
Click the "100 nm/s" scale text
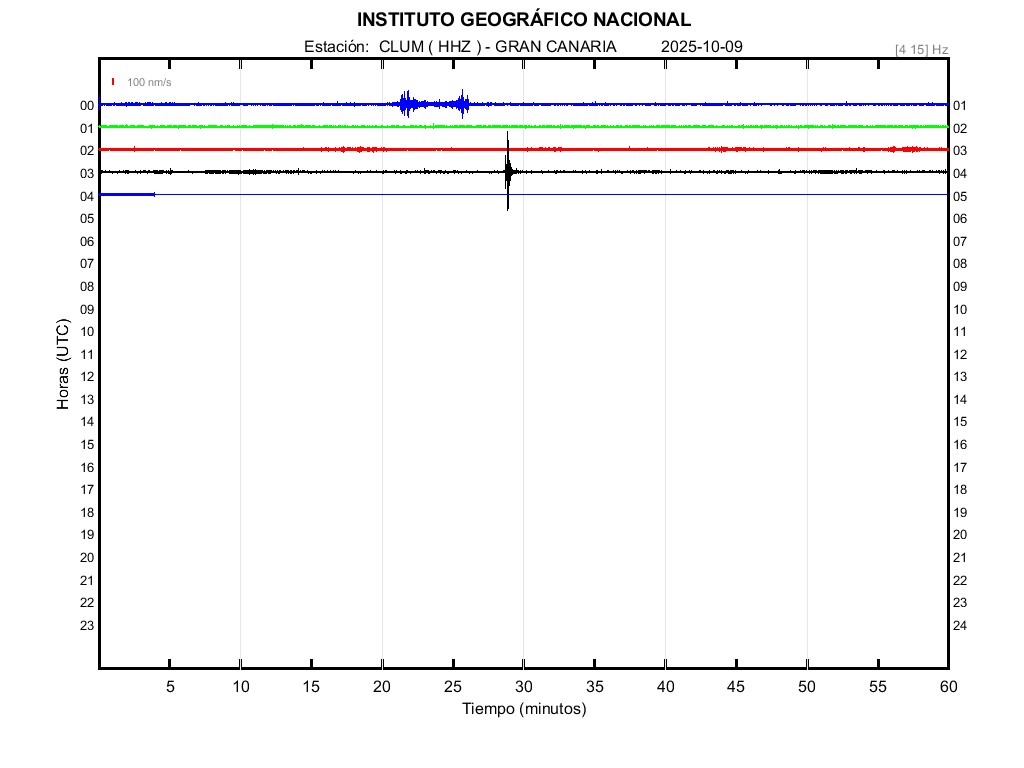point(149,82)
